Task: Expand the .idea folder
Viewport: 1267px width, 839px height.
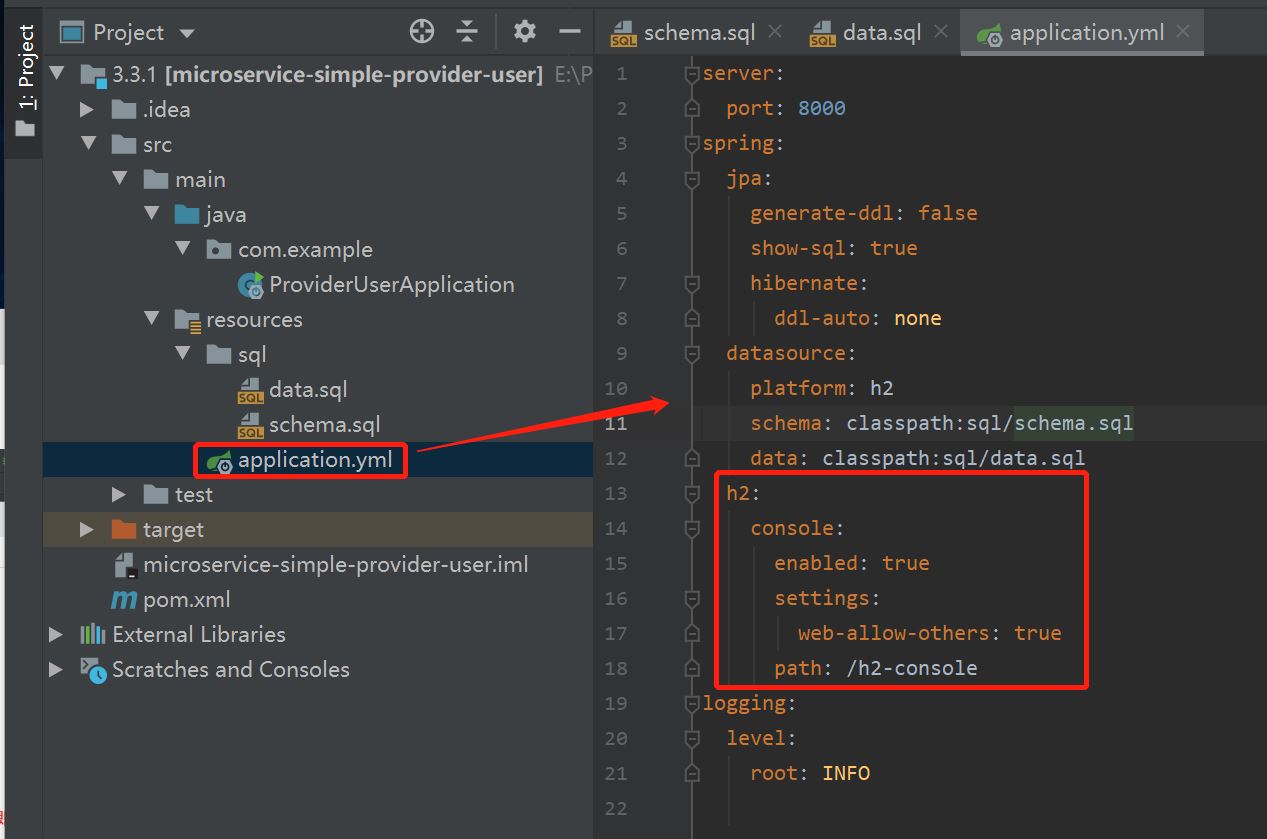Action: 87,110
